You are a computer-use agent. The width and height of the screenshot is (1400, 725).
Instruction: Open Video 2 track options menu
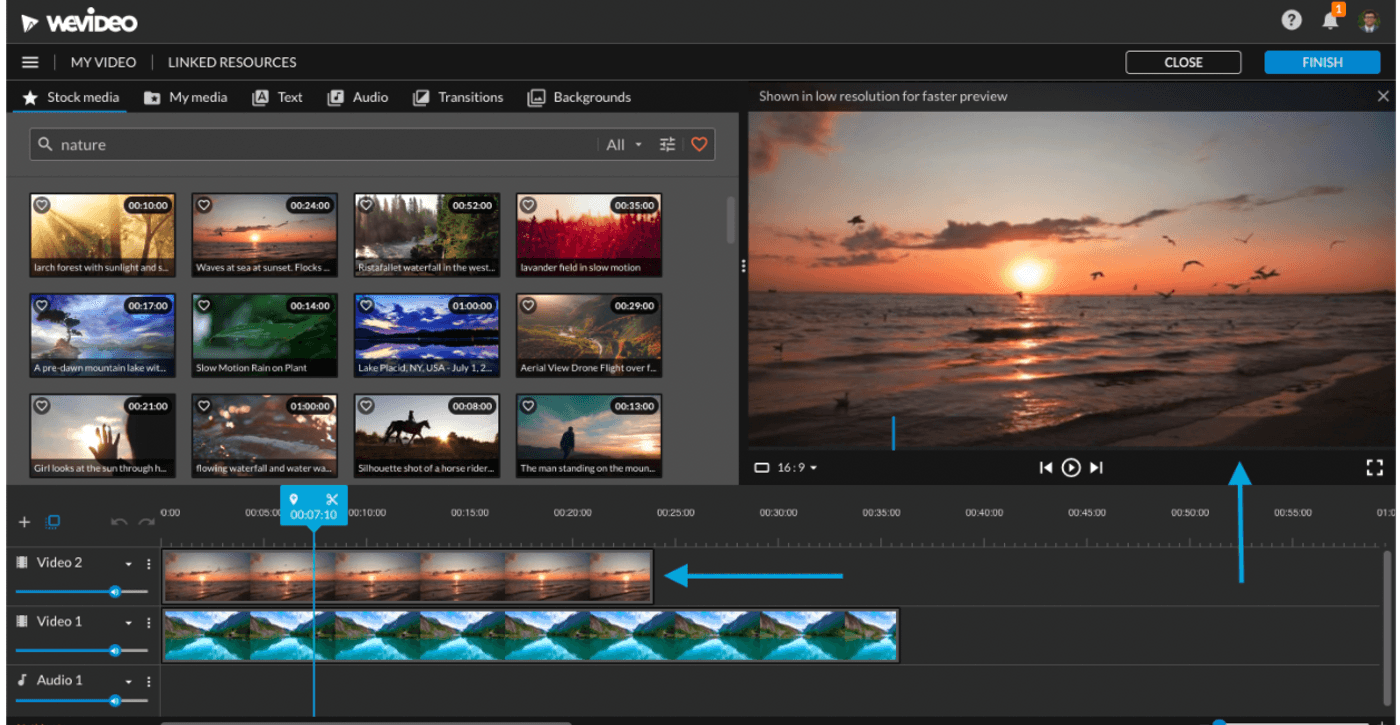click(x=149, y=564)
